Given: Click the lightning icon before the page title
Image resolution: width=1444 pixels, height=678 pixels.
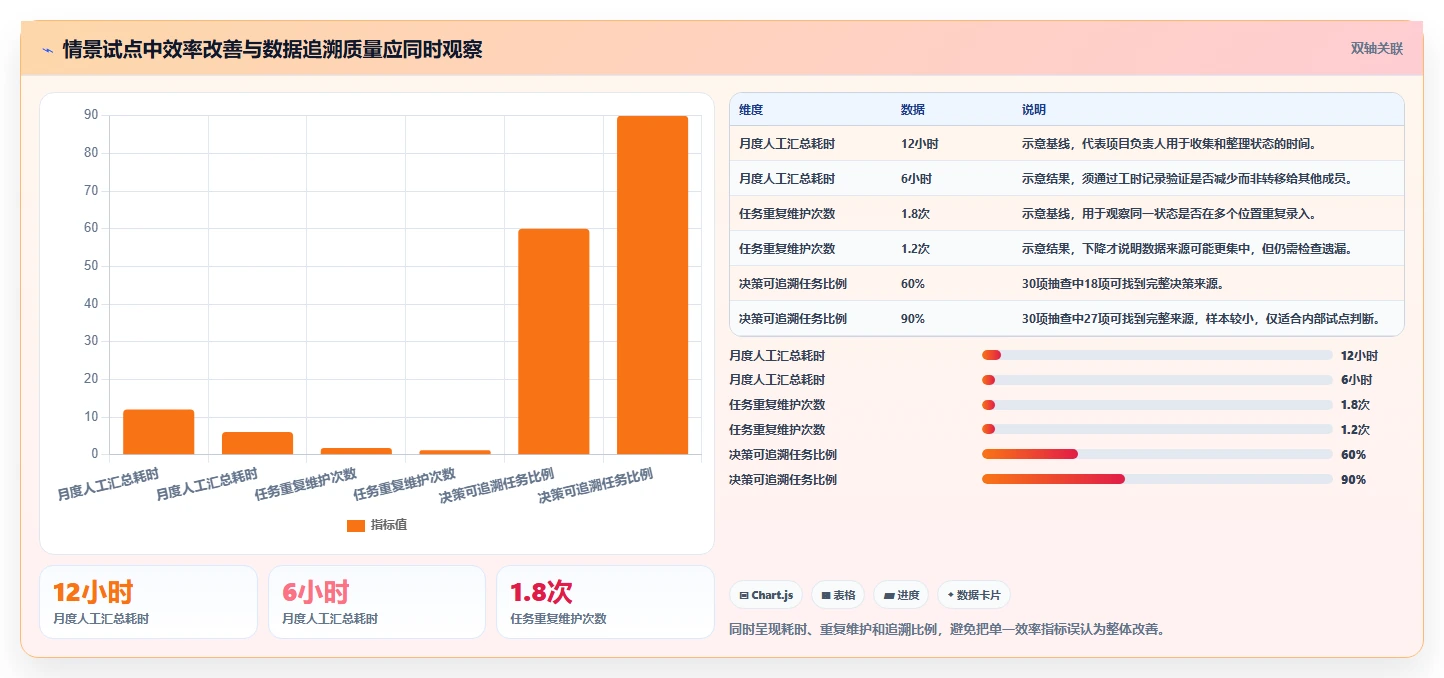Looking at the screenshot, I should tap(47, 49).
